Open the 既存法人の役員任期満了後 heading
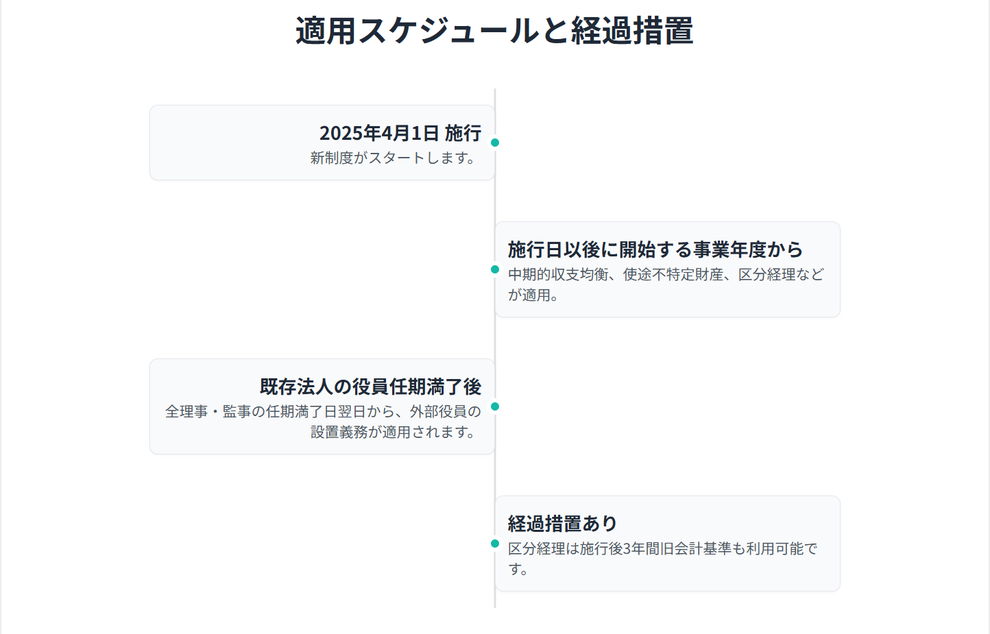Viewport: 990px width, 634px height. click(x=370, y=387)
